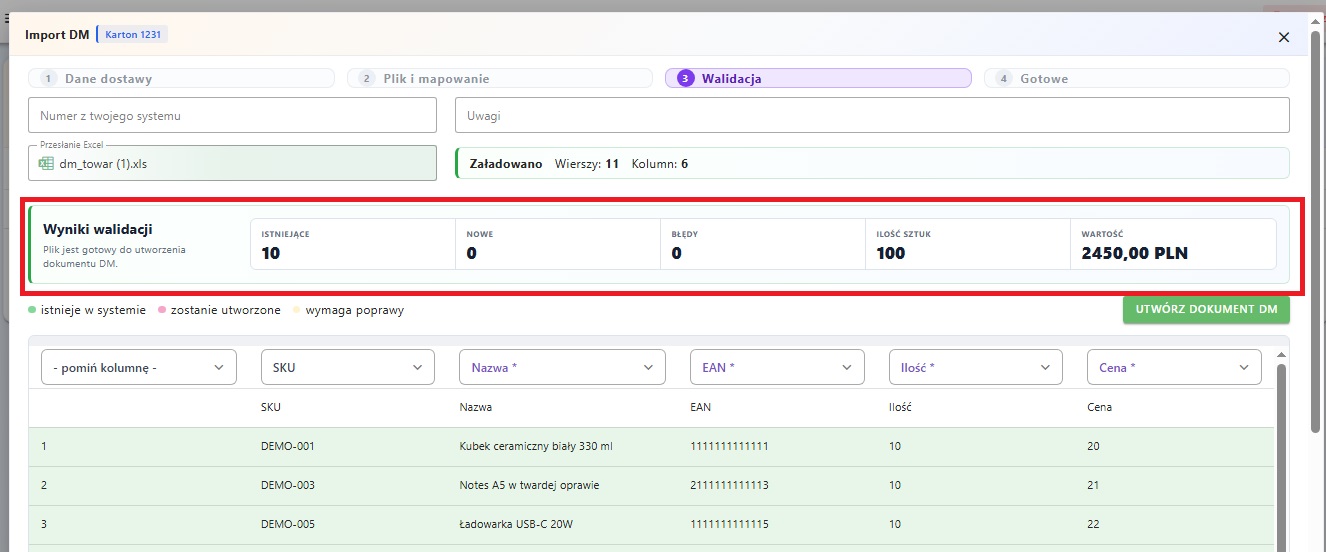Go to step 1 Dane dostawy
The image size is (1326, 552).
click(x=181, y=78)
